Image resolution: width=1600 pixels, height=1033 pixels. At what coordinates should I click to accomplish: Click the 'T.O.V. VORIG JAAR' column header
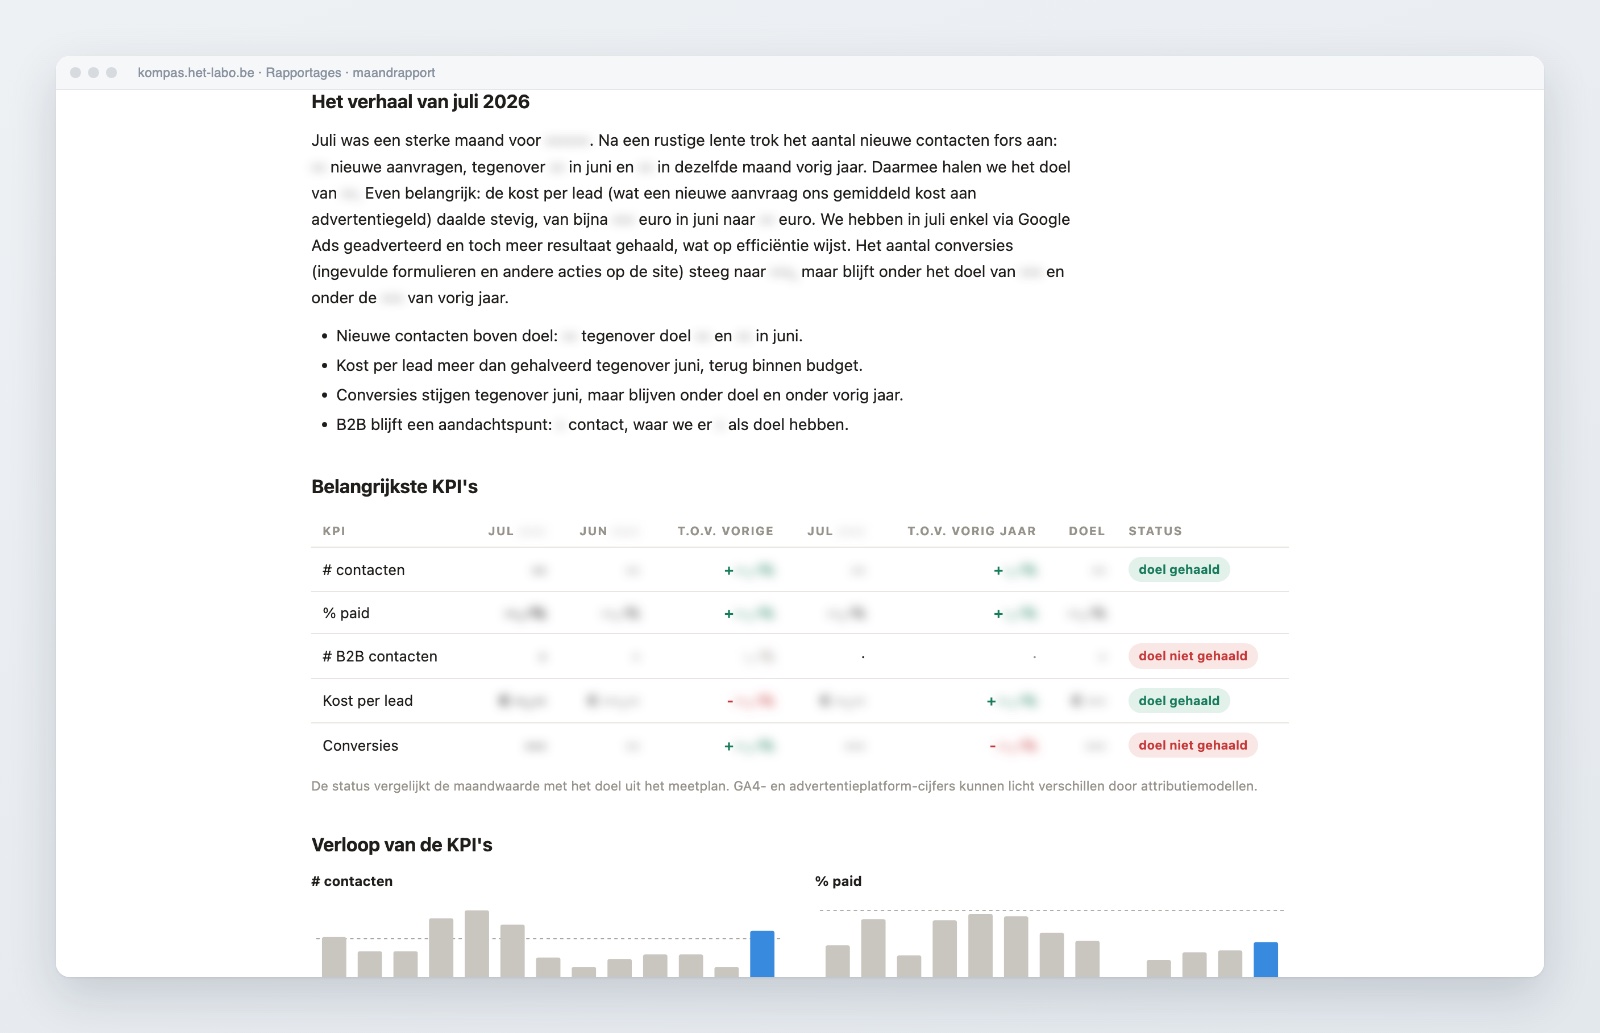click(972, 531)
